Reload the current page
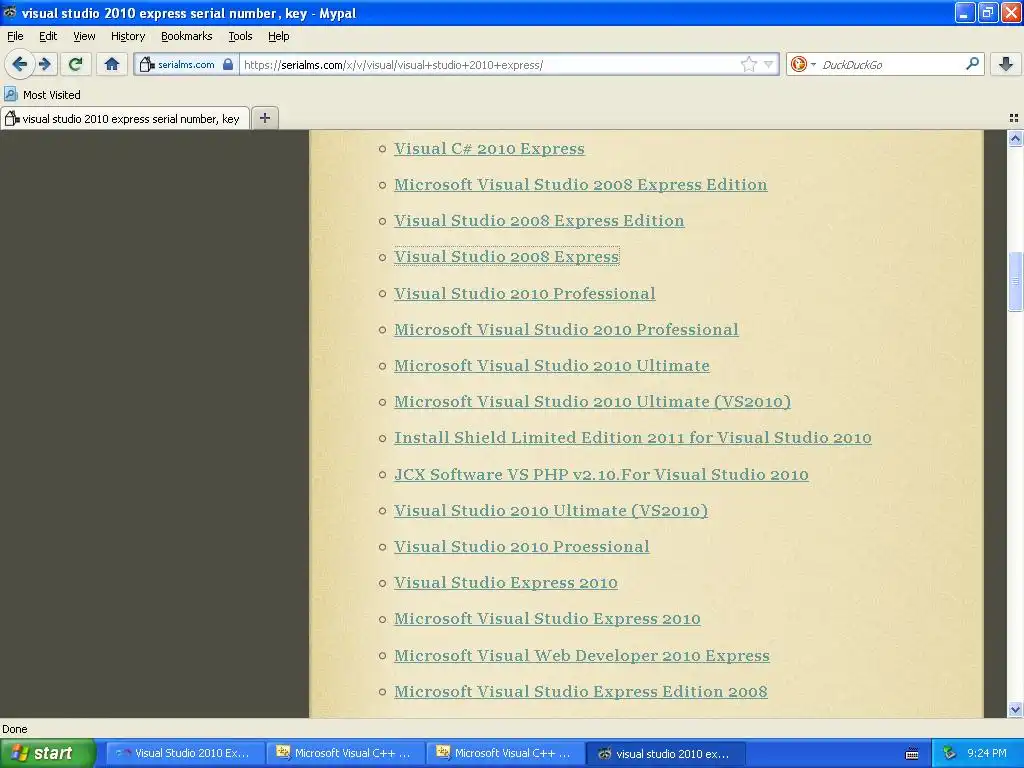 click(76, 64)
